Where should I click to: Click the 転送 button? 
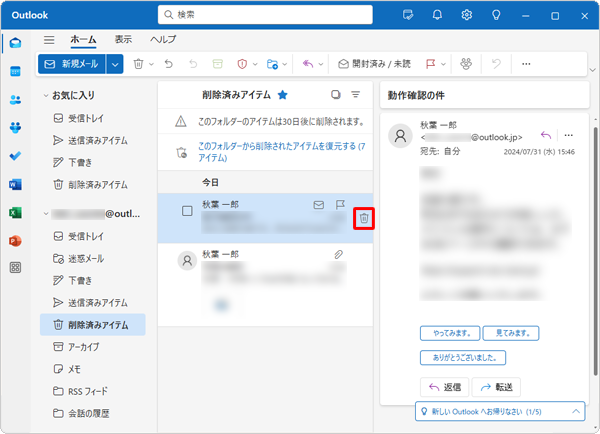click(x=496, y=387)
